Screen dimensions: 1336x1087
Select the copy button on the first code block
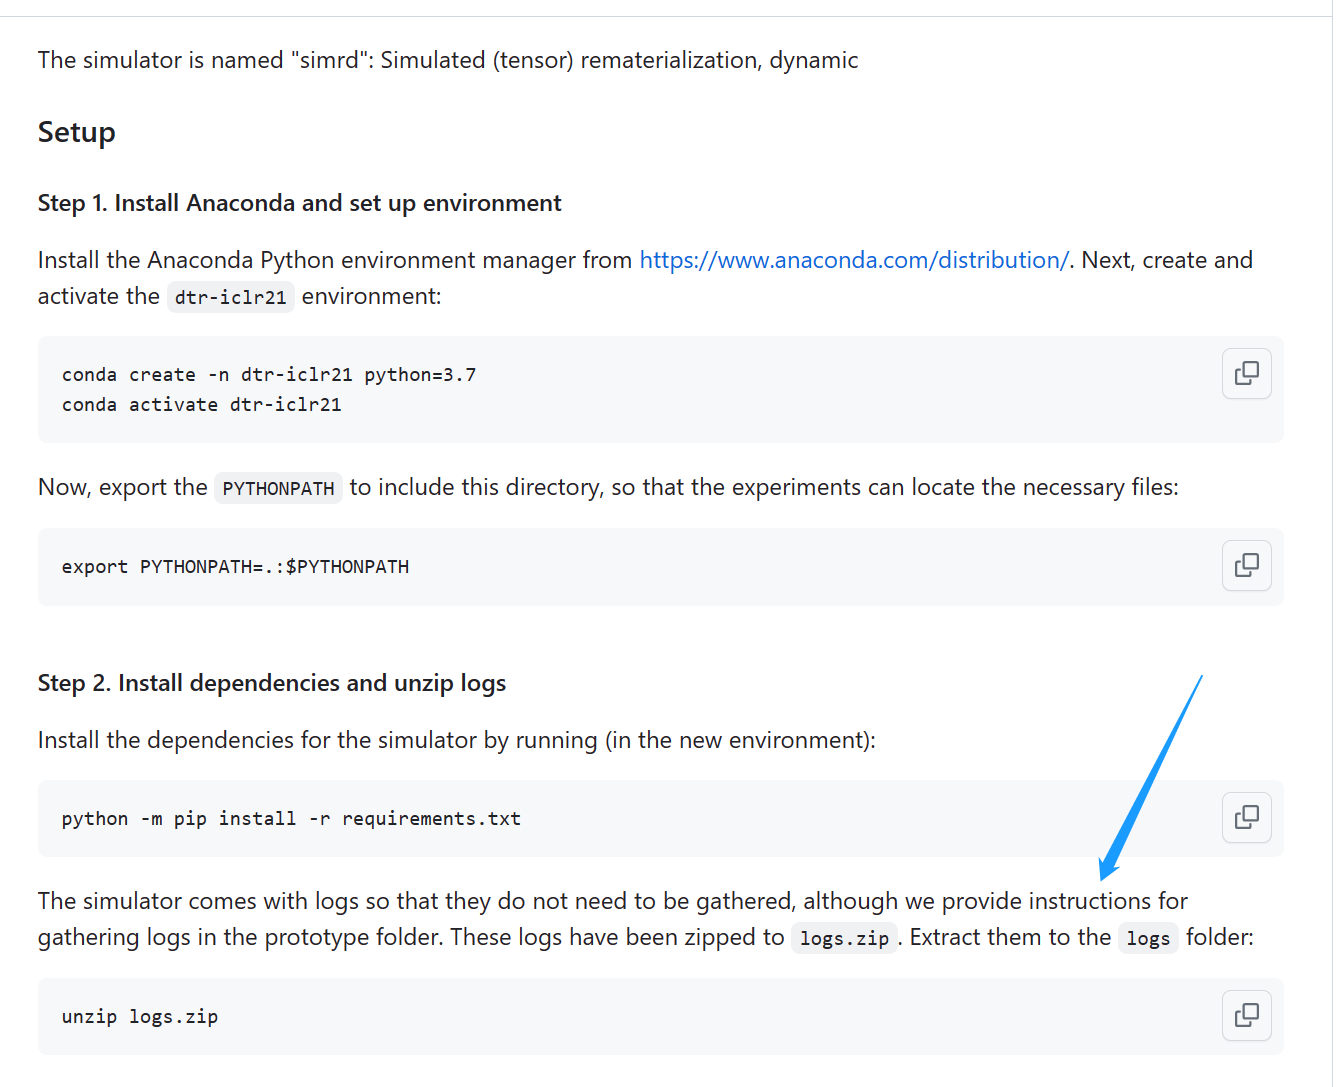pyautogui.click(x=1246, y=373)
